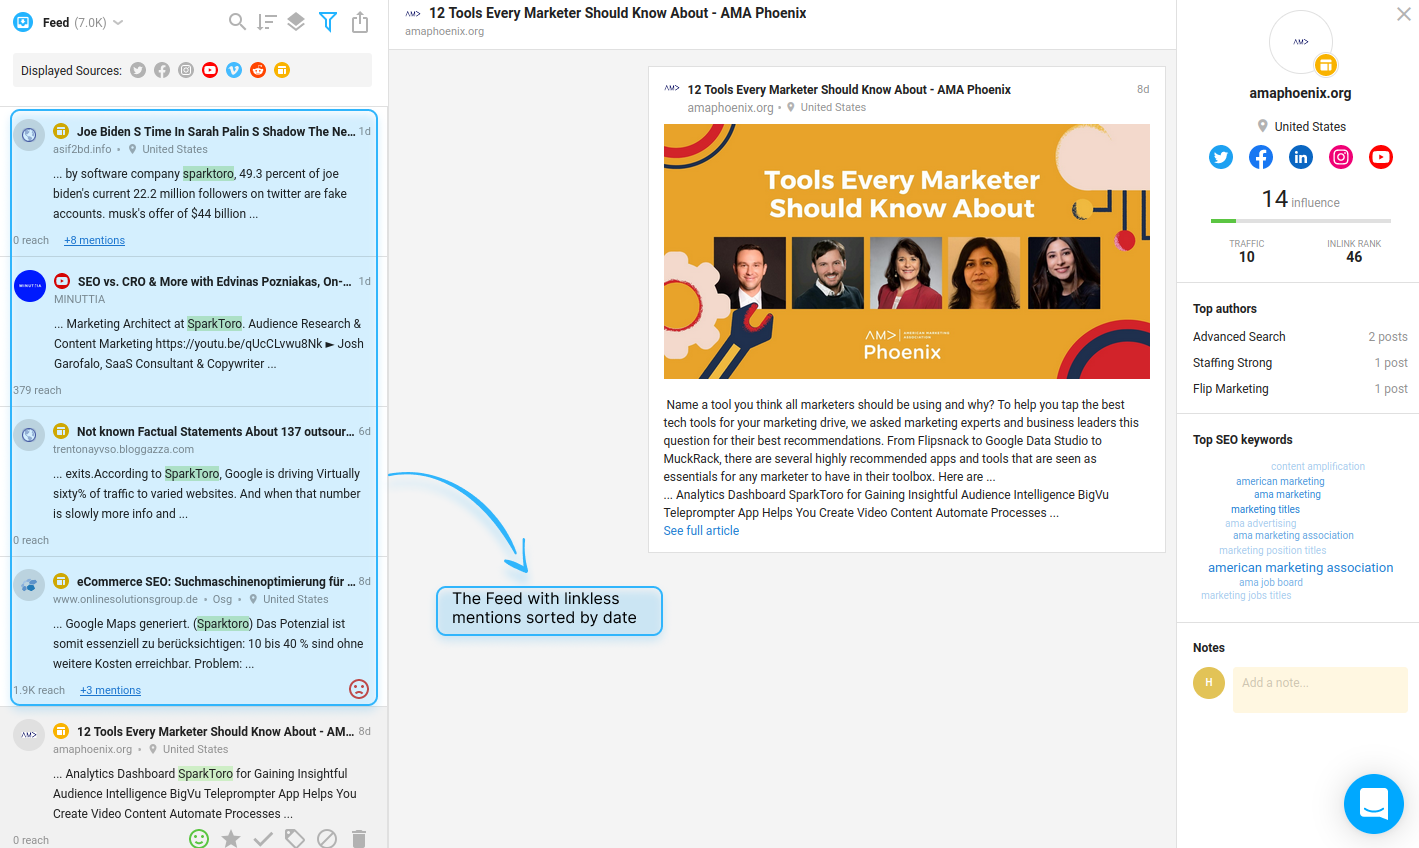Click the negative sentiment face on eCommerce mention

click(x=359, y=688)
